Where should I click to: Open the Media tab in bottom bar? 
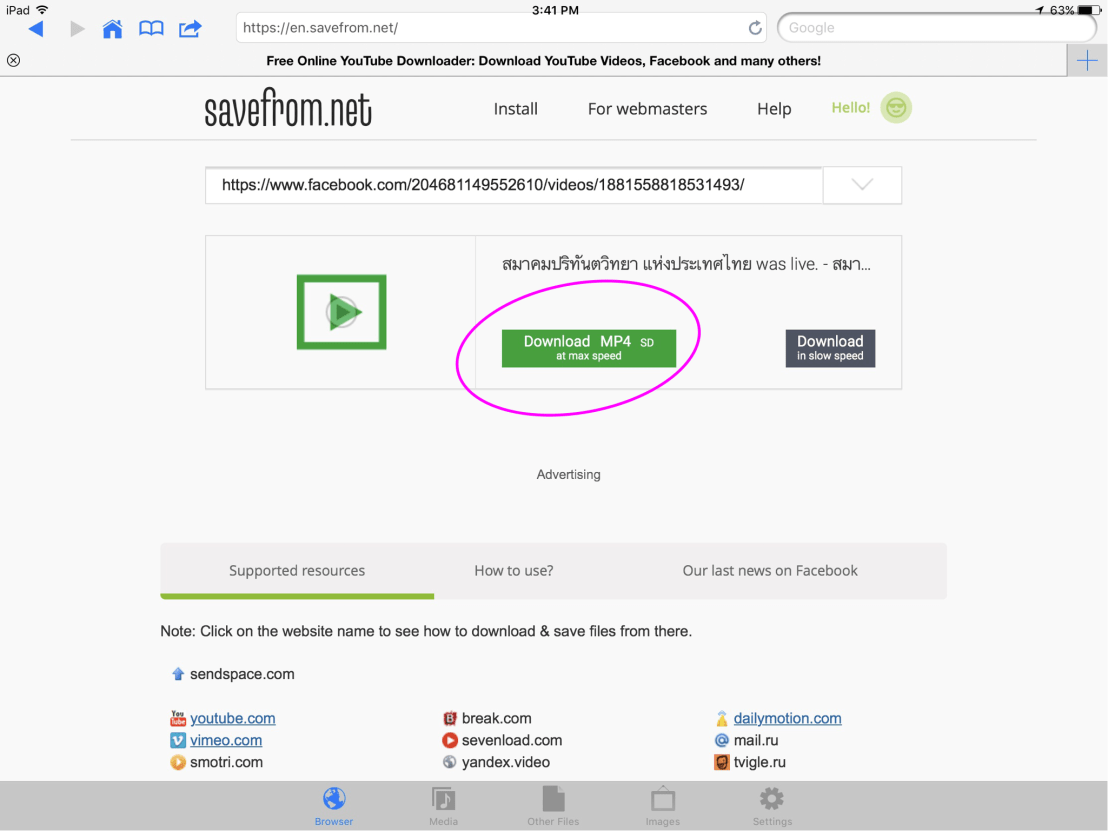[443, 806]
